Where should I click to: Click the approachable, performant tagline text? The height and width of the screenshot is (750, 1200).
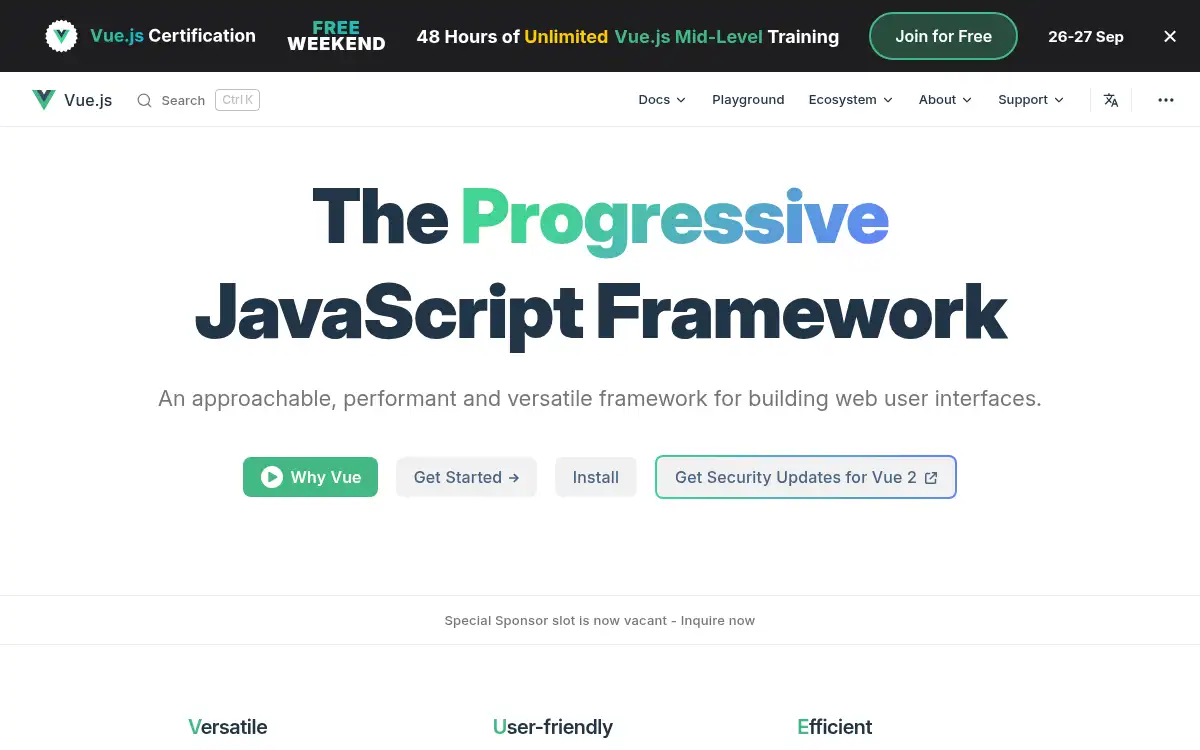tap(600, 399)
